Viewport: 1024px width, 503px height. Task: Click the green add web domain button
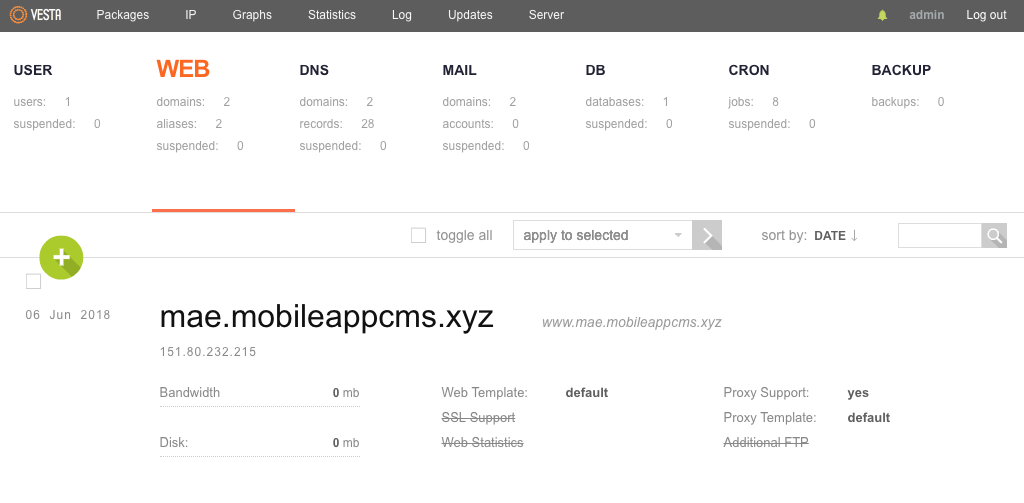[x=61, y=258]
